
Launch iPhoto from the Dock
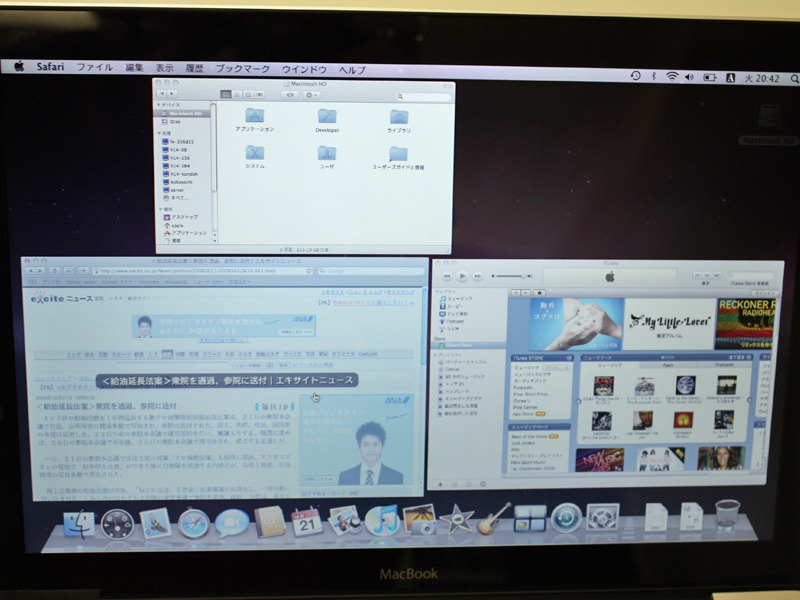tap(419, 519)
